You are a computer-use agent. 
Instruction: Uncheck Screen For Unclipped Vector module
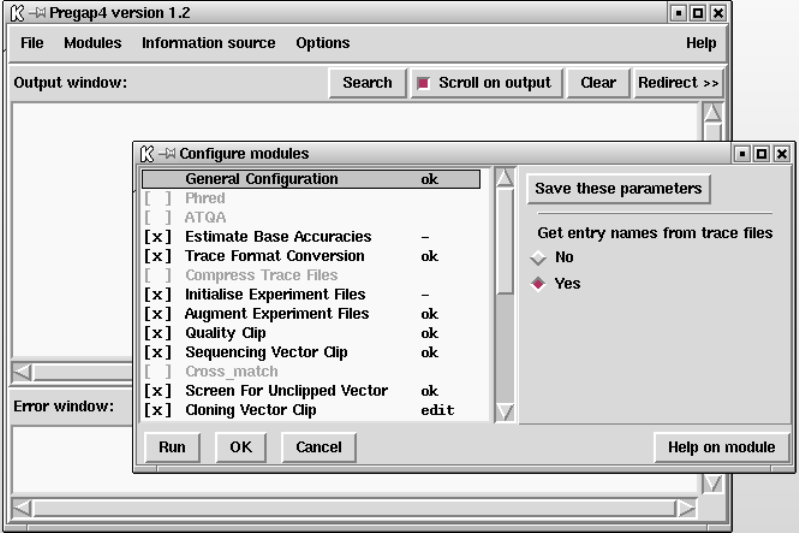[157, 391]
